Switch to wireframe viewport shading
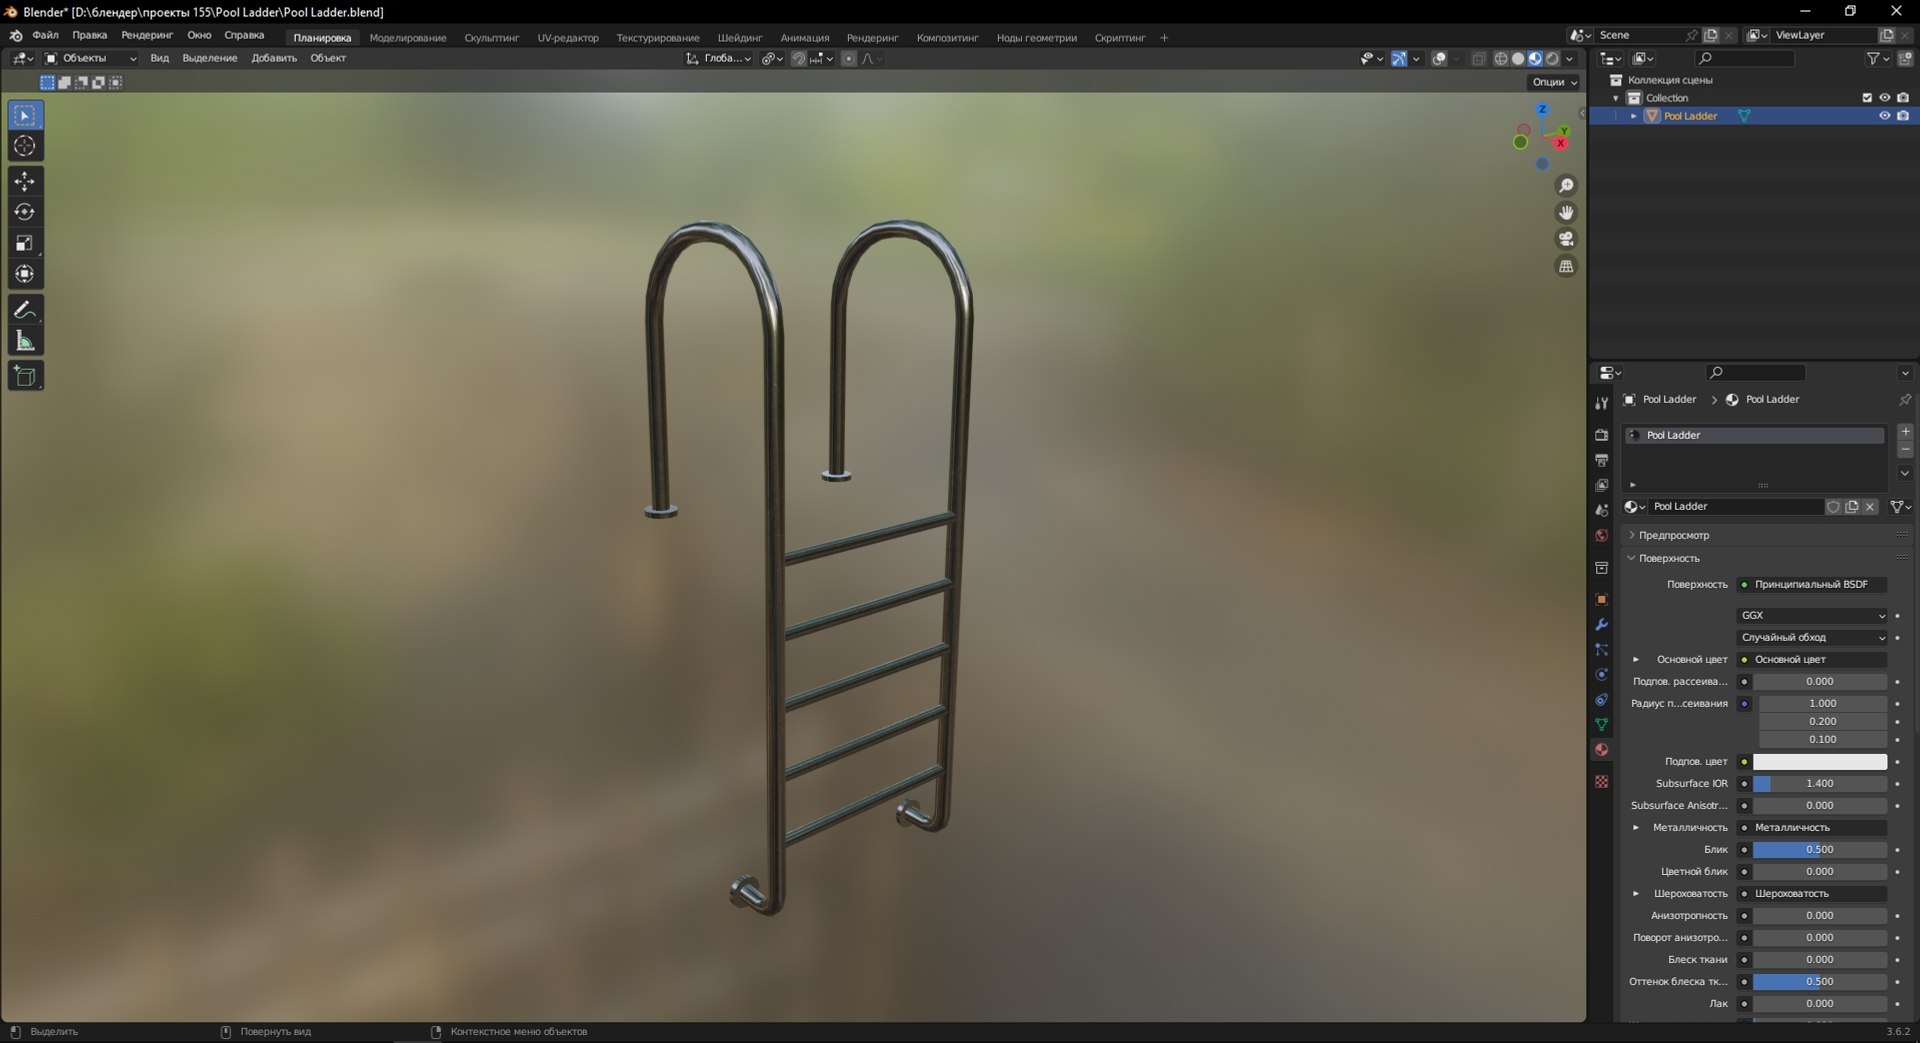 point(1501,59)
